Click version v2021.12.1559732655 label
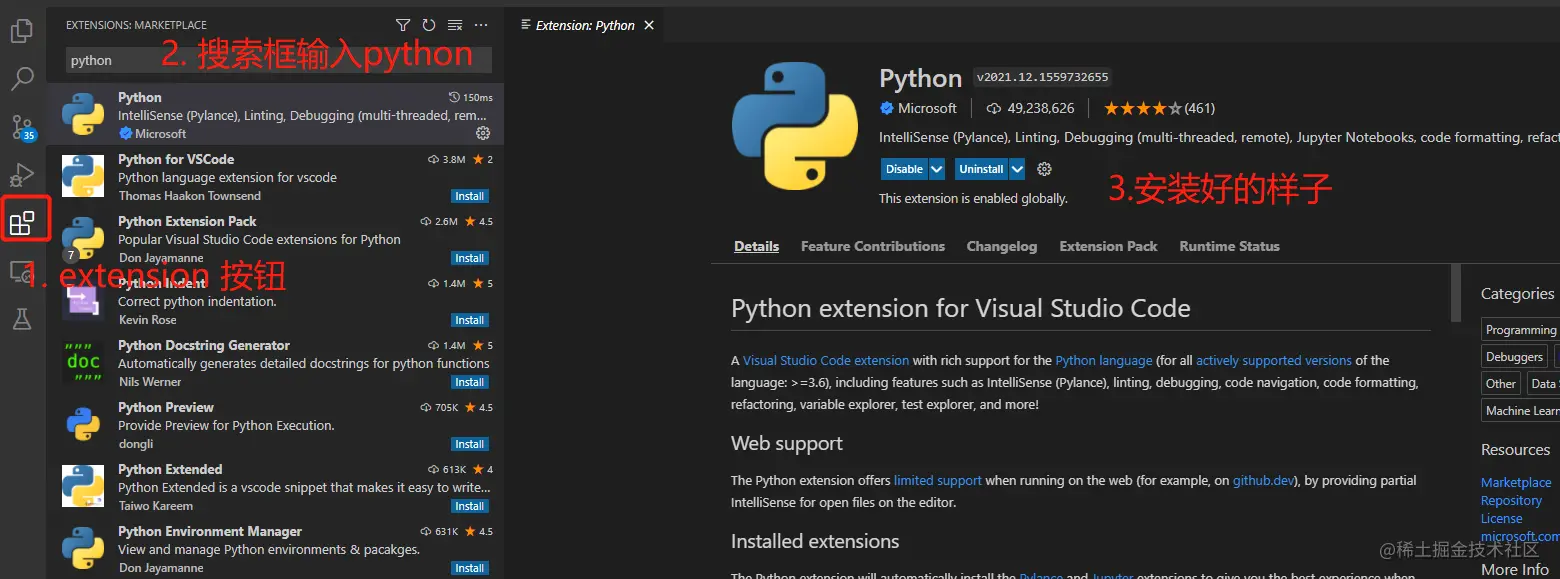The image size is (1560, 579). coord(1042,78)
